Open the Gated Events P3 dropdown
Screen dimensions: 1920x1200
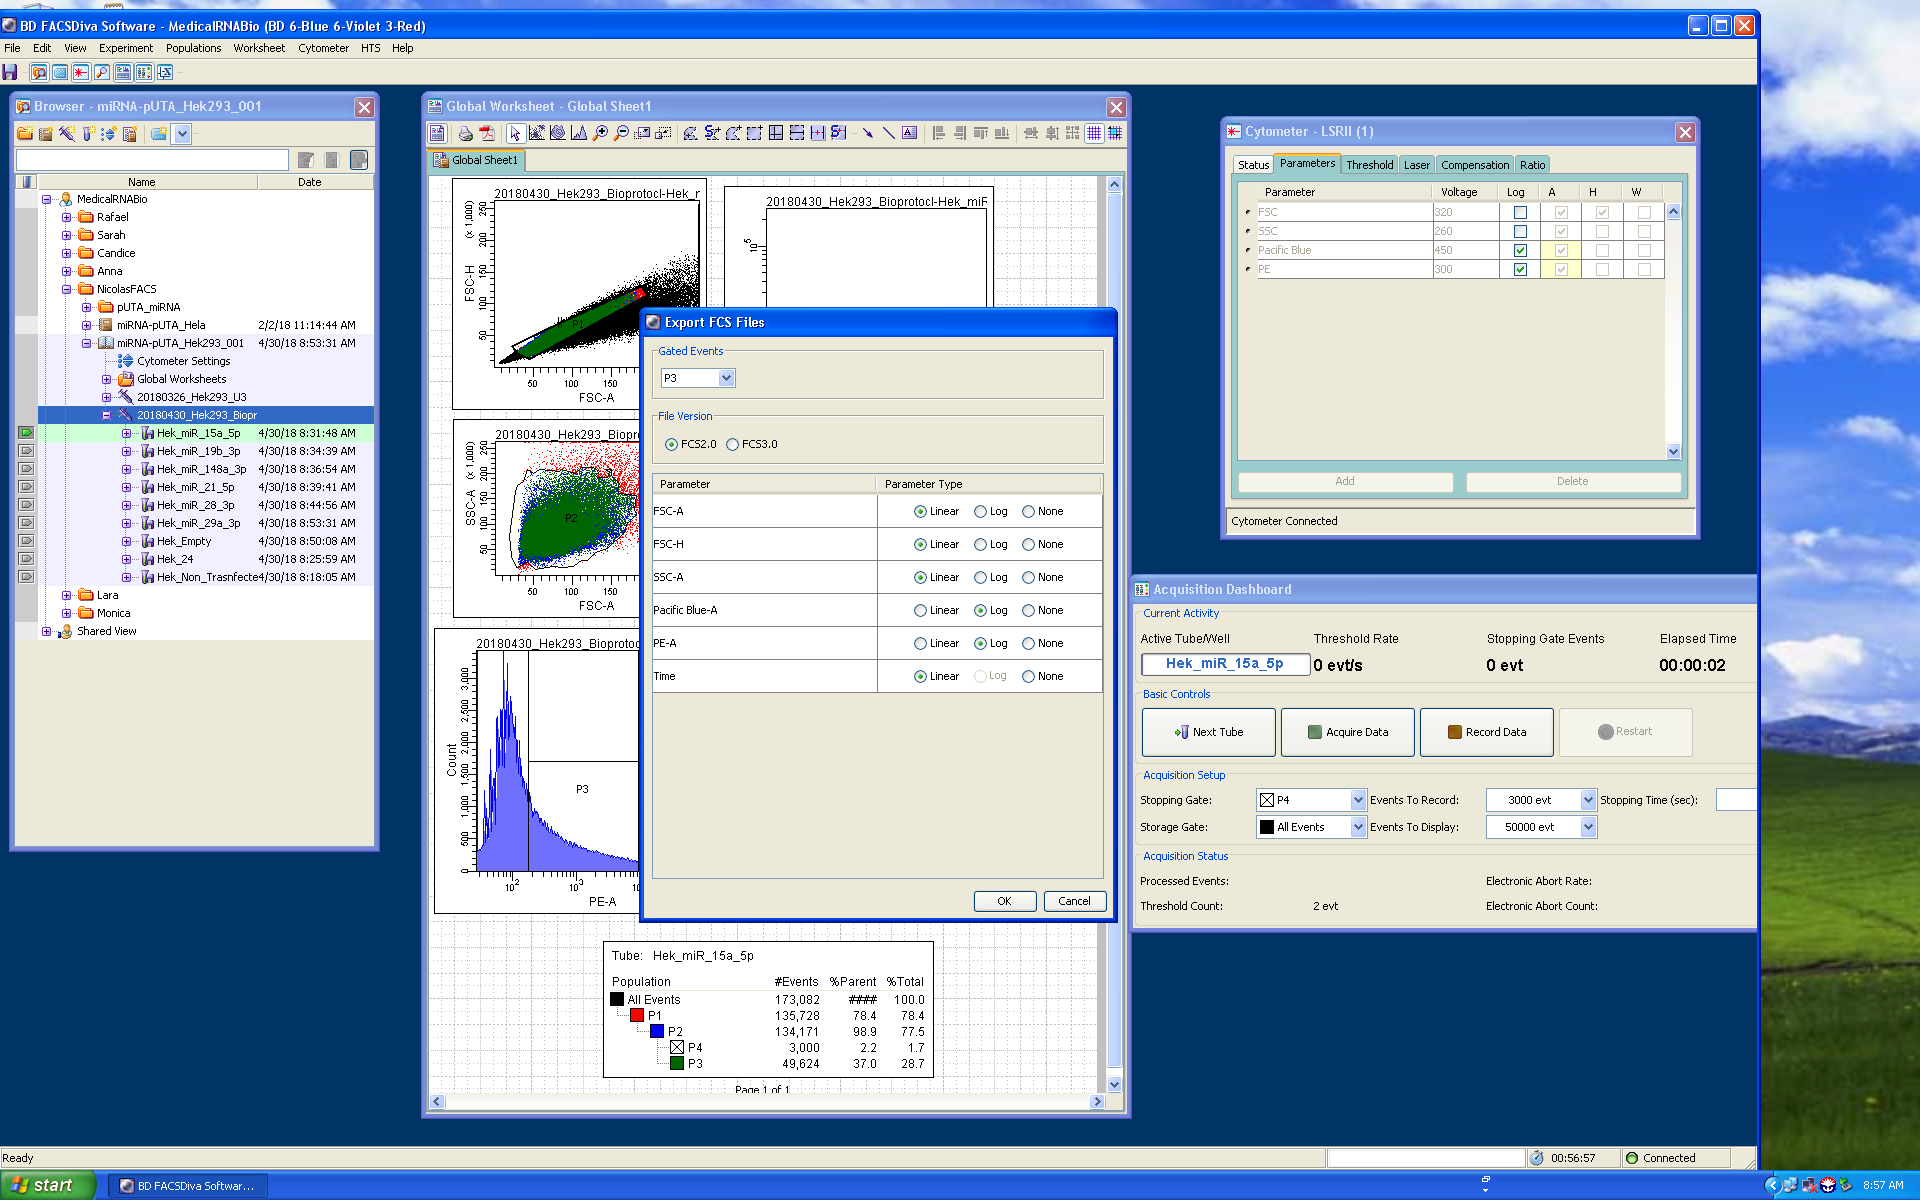727,378
